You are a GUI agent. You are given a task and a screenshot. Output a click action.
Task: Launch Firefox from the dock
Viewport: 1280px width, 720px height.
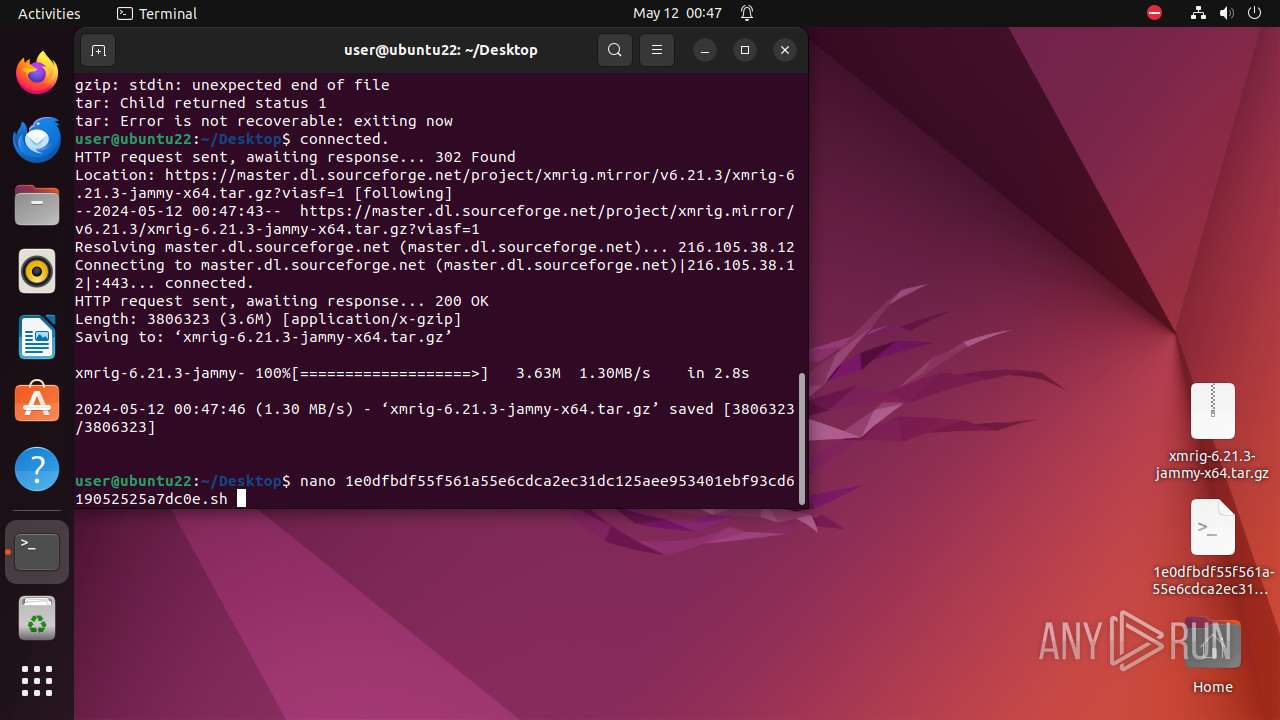click(x=37, y=73)
